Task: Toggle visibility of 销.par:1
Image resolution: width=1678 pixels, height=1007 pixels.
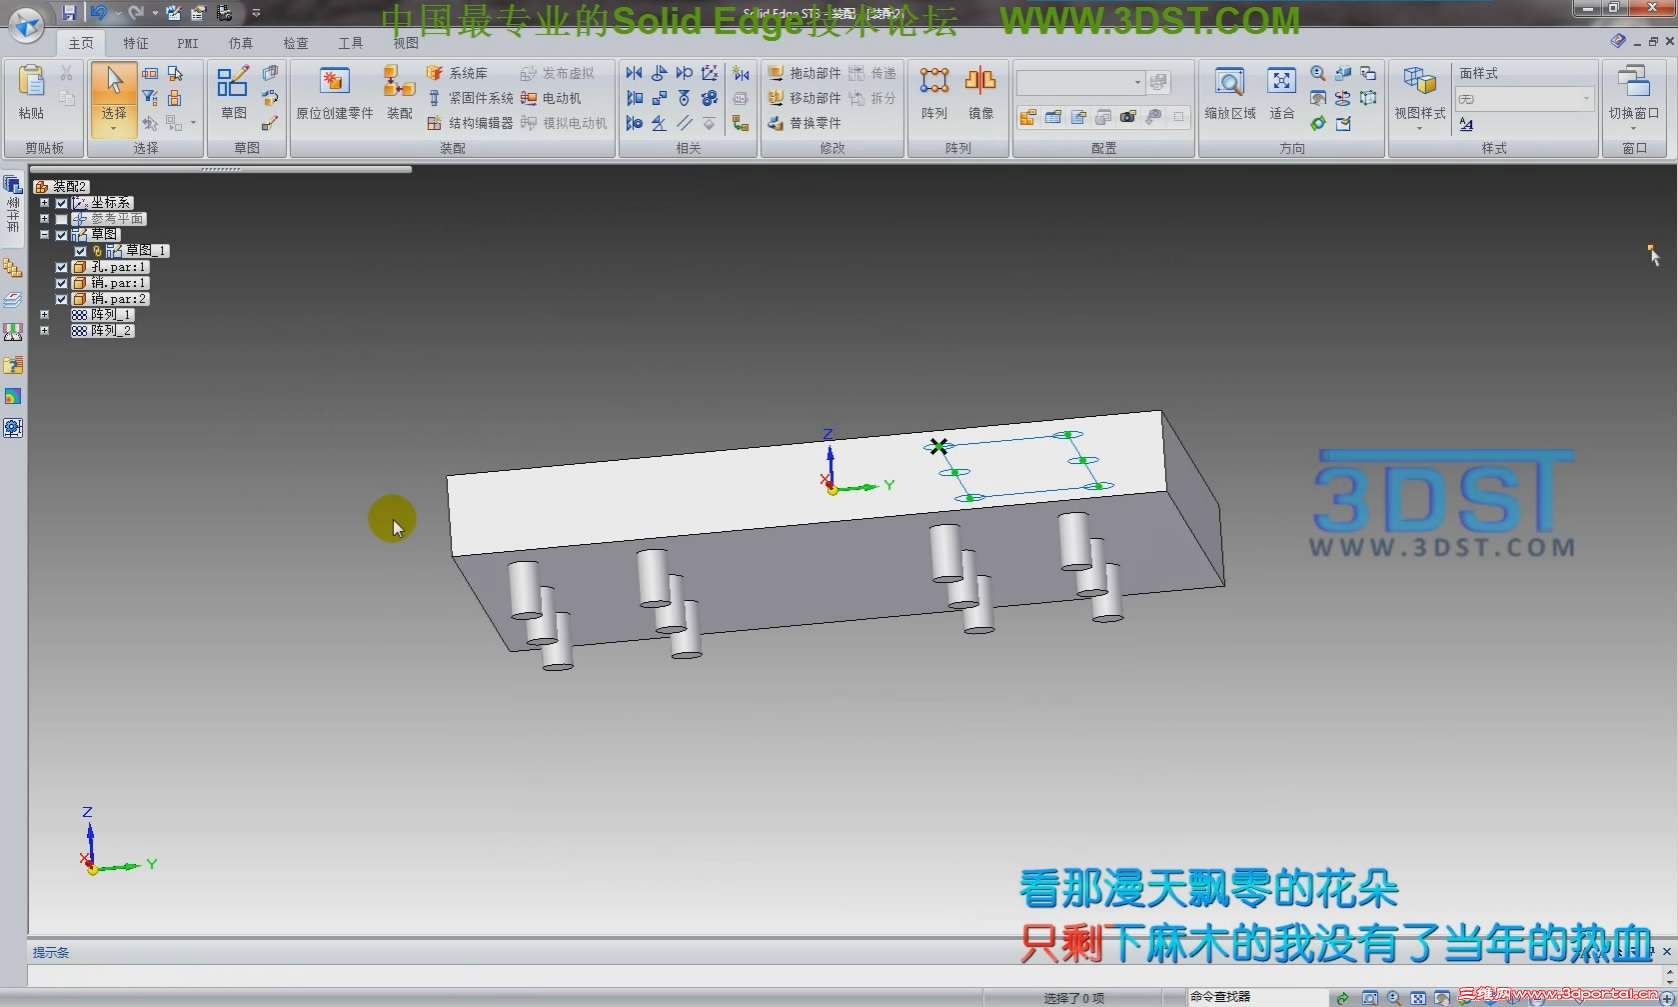Action: point(62,283)
